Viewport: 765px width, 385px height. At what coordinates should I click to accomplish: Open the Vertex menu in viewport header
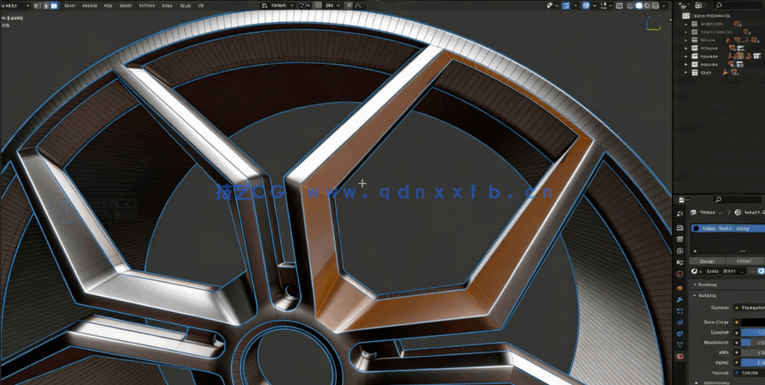click(146, 5)
